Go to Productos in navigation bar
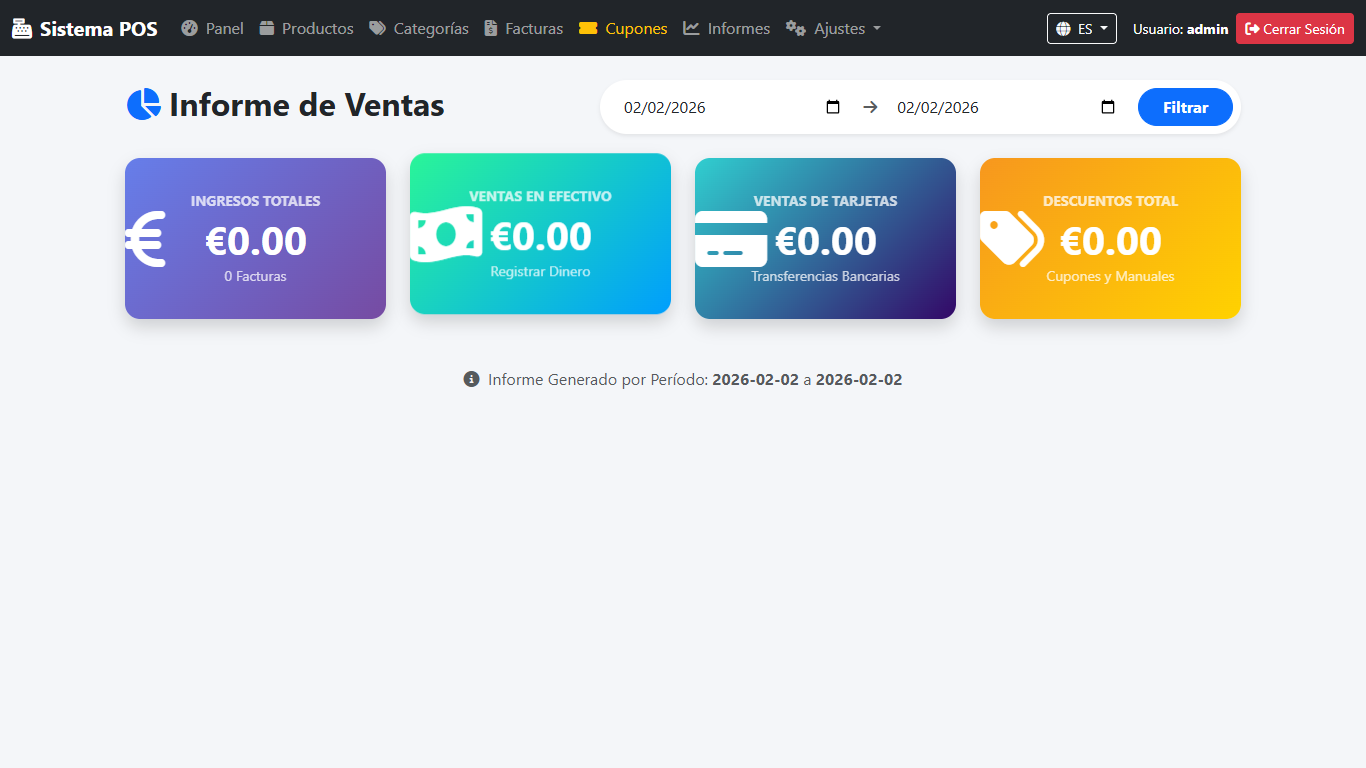The width and height of the screenshot is (1366, 768). (x=306, y=29)
